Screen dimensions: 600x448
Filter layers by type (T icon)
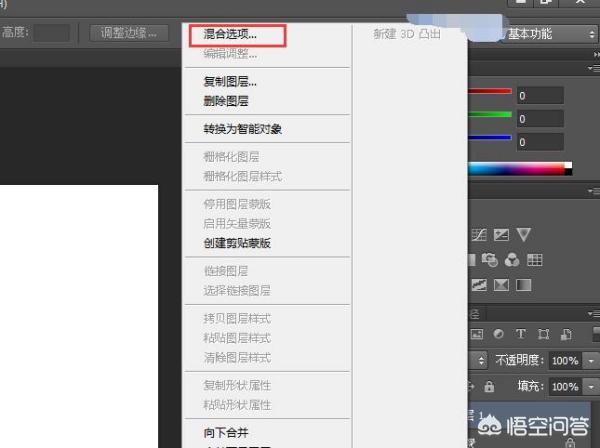click(520, 334)
